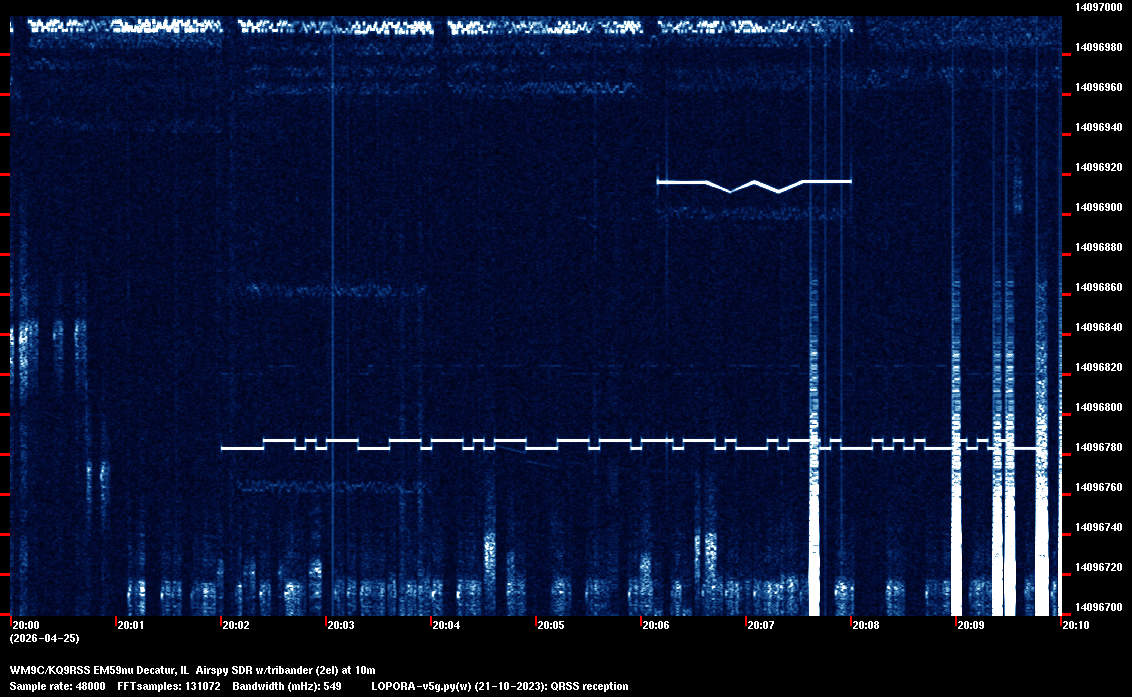The width and height of the screenshot is (1132, 697).
Task: Click the 20:06 time label
Action: (x=656, y=625)
